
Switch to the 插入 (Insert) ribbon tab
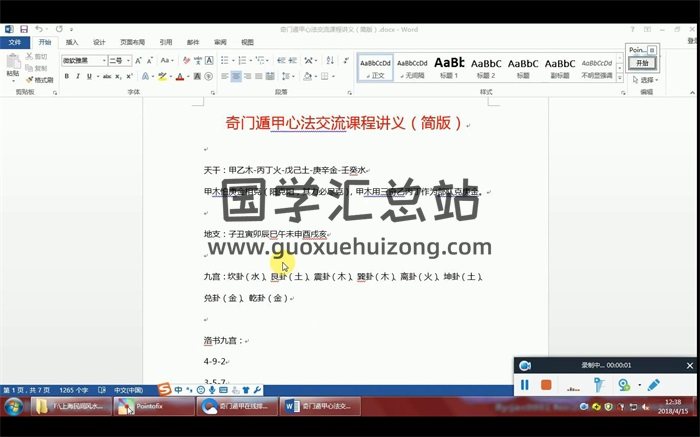click(72, 42)
